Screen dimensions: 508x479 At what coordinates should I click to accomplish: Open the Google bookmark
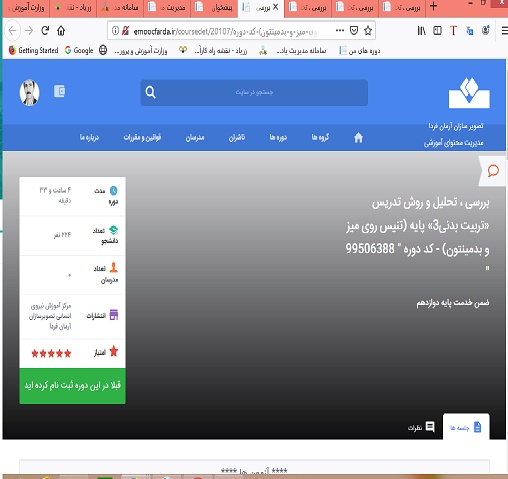[79, 50]
